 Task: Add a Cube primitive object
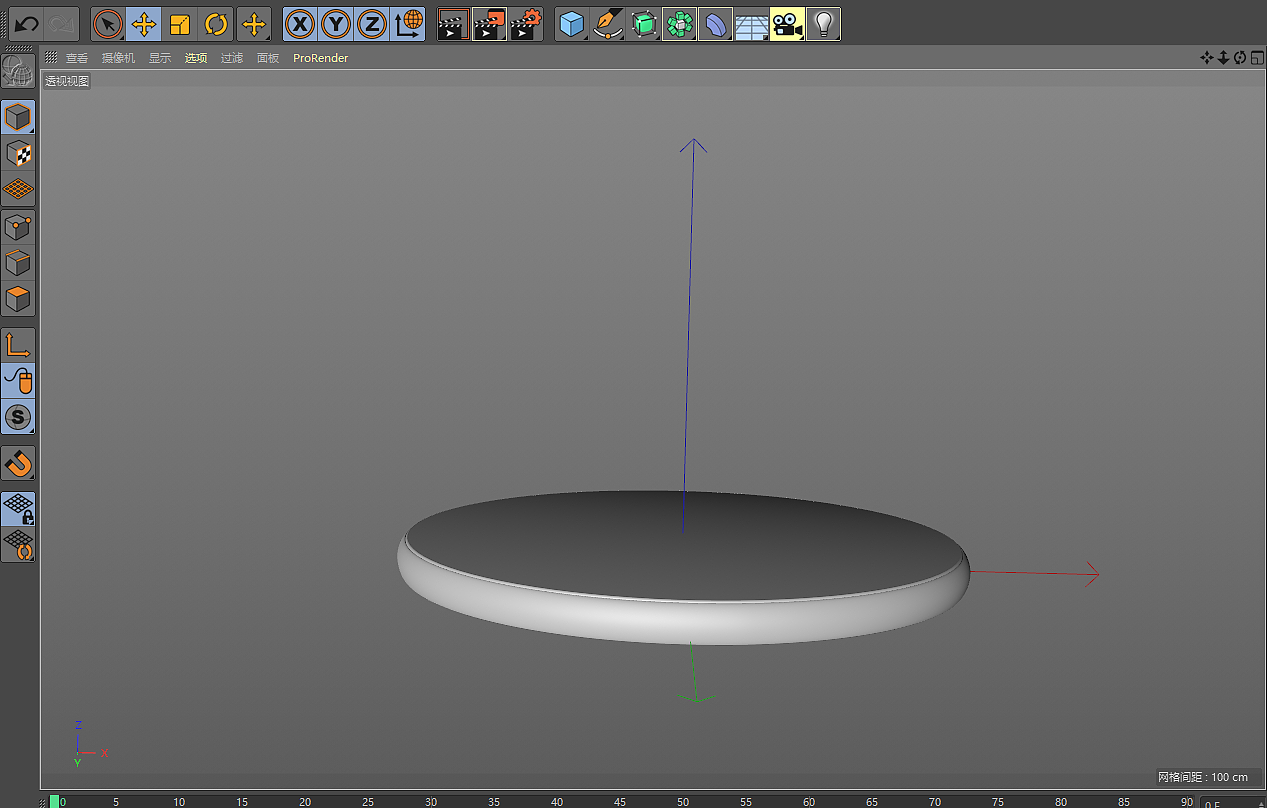click(572, 24)
